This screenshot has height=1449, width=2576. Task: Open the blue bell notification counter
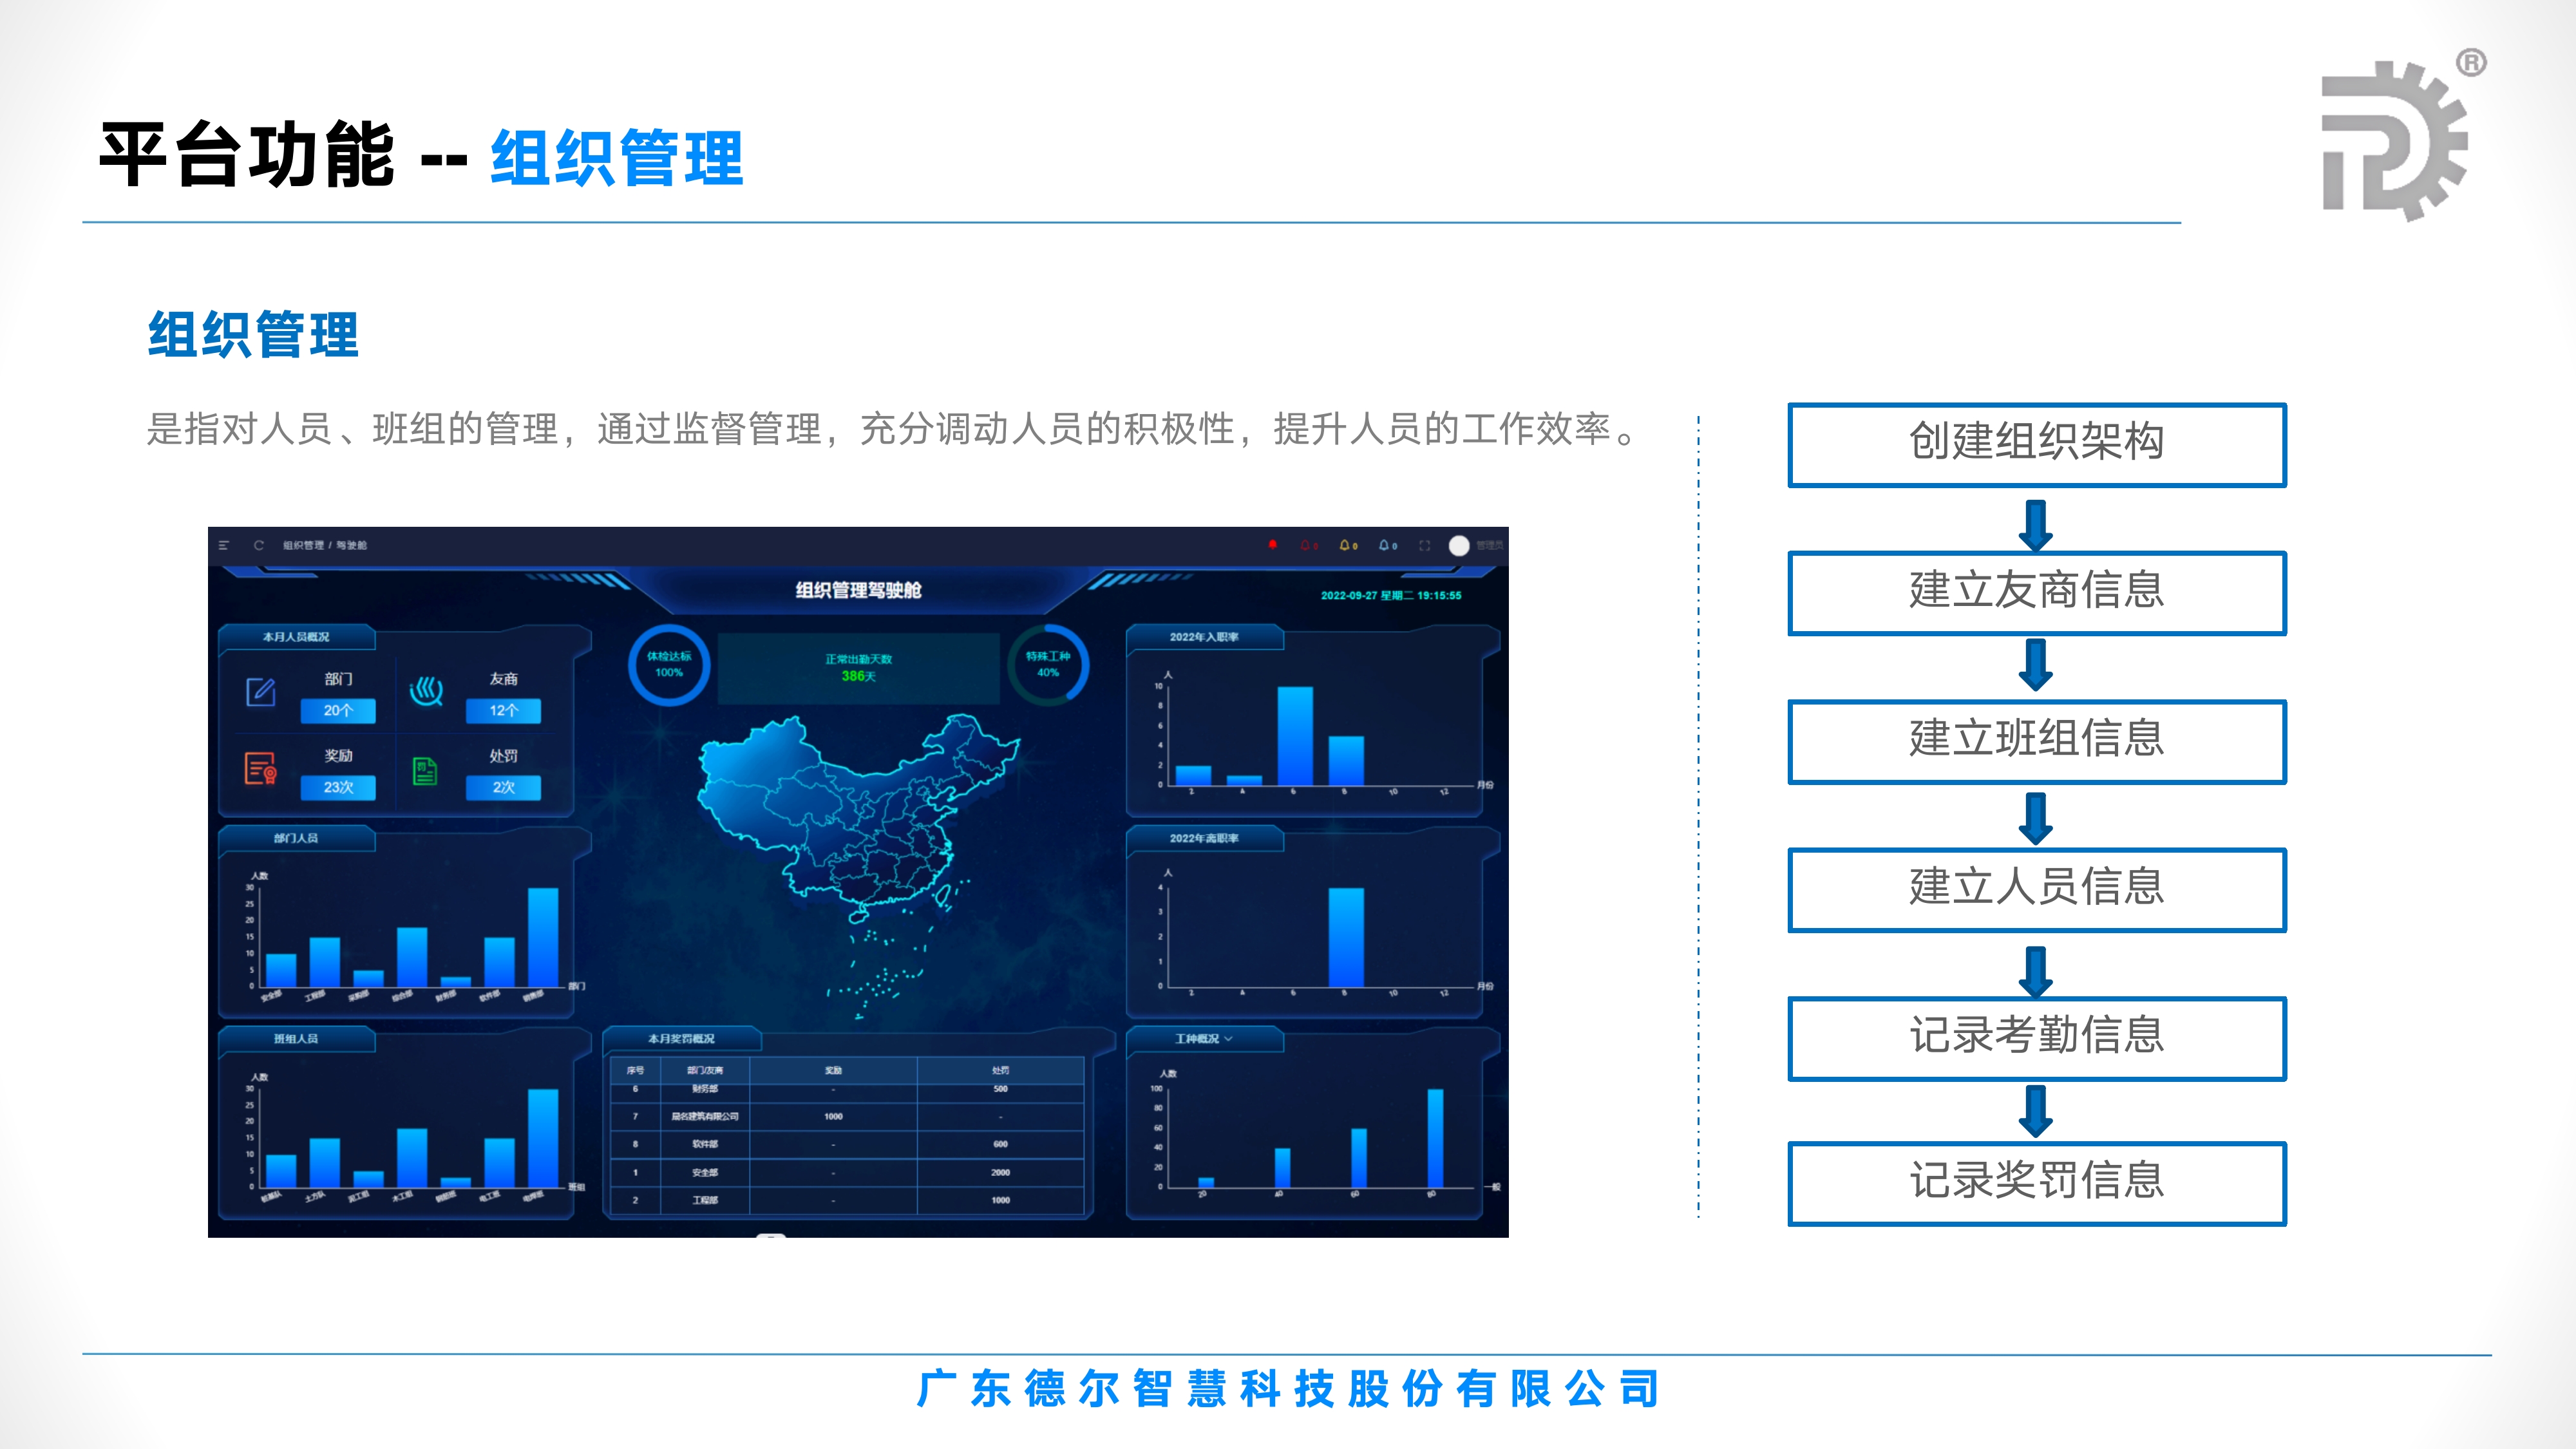[1388, 545]
